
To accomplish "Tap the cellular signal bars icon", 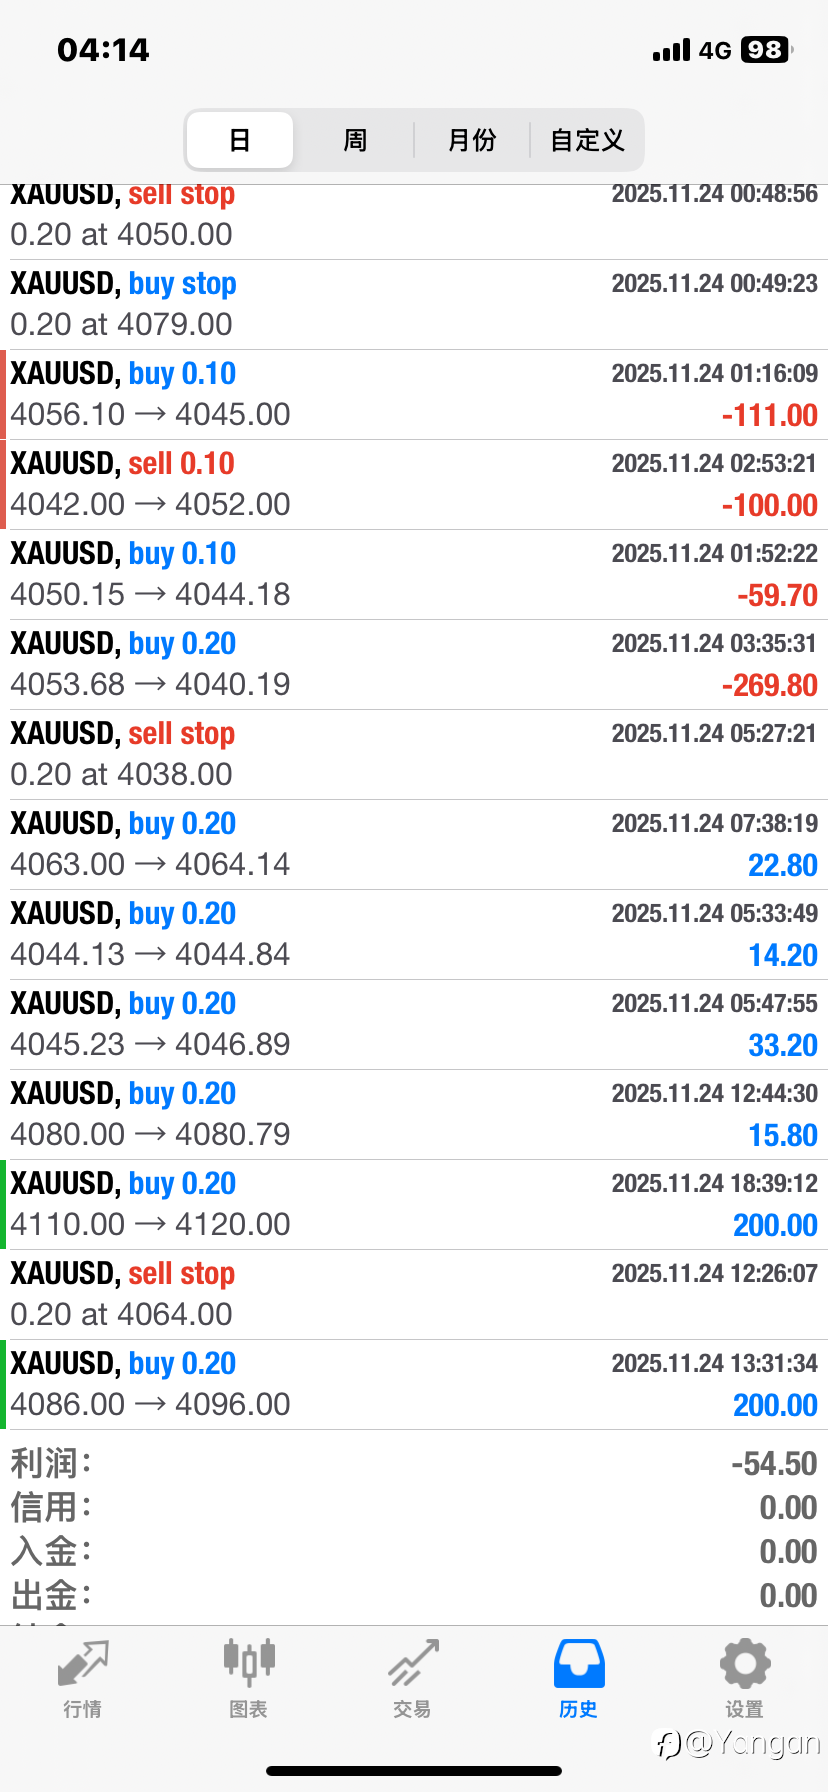I will (x=671, y=51).
